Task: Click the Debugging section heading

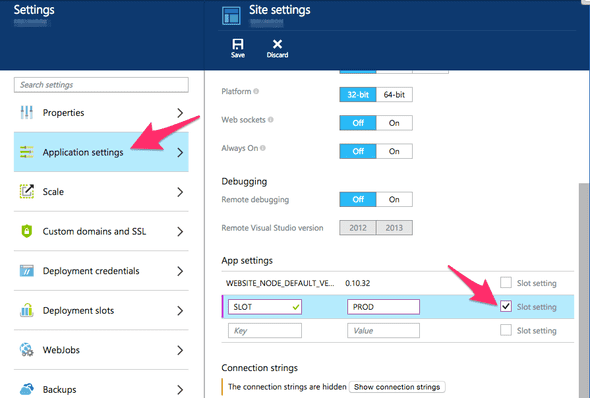Action: (244, 181)
